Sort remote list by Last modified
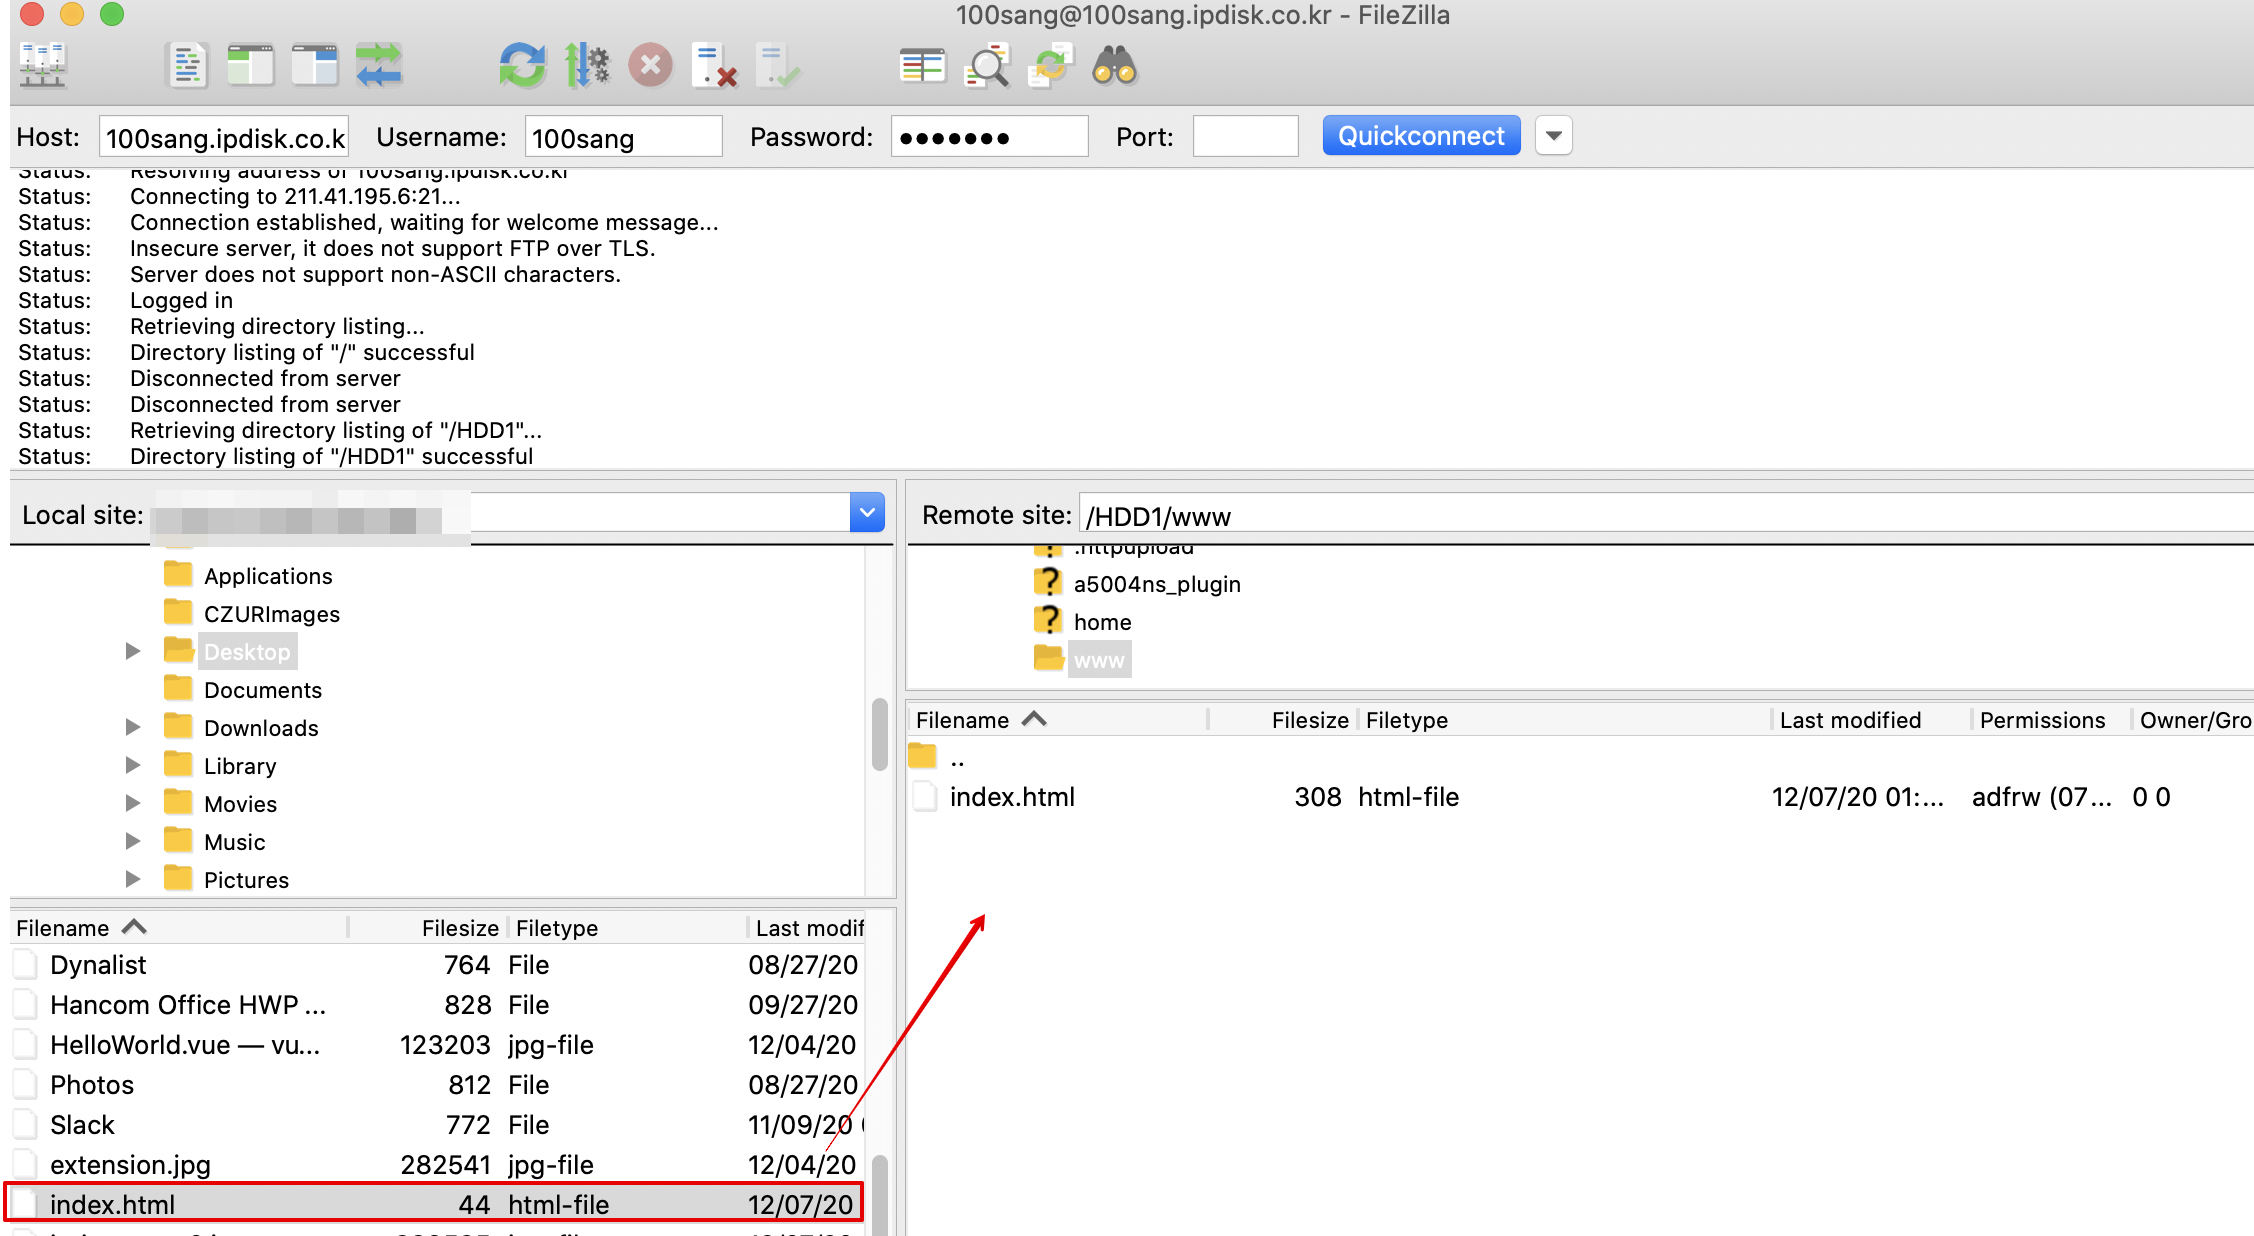Viewport: 2254px width, 1236px height. pyautogui.click(x=1850, y=720)
